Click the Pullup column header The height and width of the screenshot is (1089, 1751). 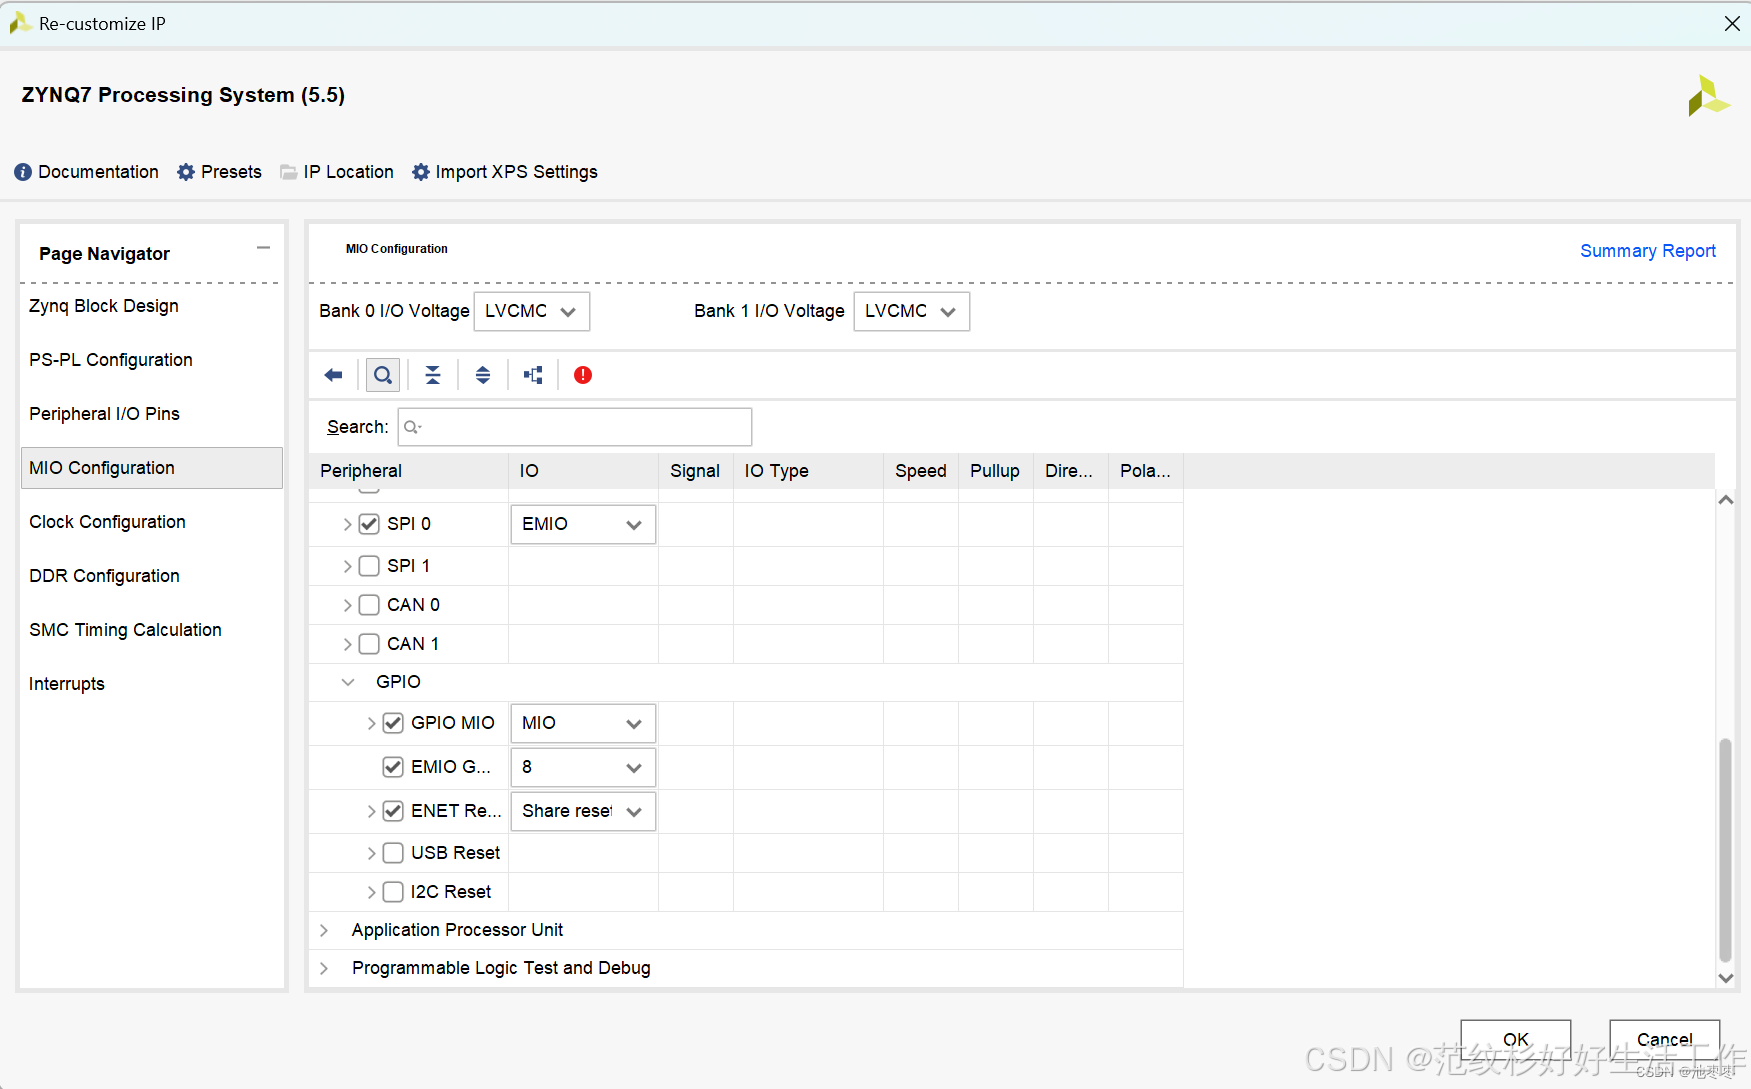tap(995, 471)
